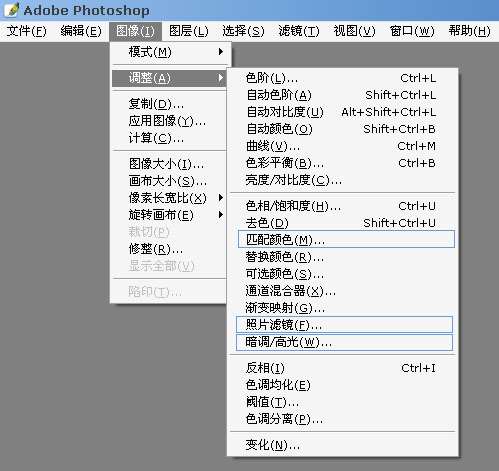The height and width of the screenshot is (471, 499).
Task: Choose 色相/饱和度(H) adjustment
Action: 343,206
